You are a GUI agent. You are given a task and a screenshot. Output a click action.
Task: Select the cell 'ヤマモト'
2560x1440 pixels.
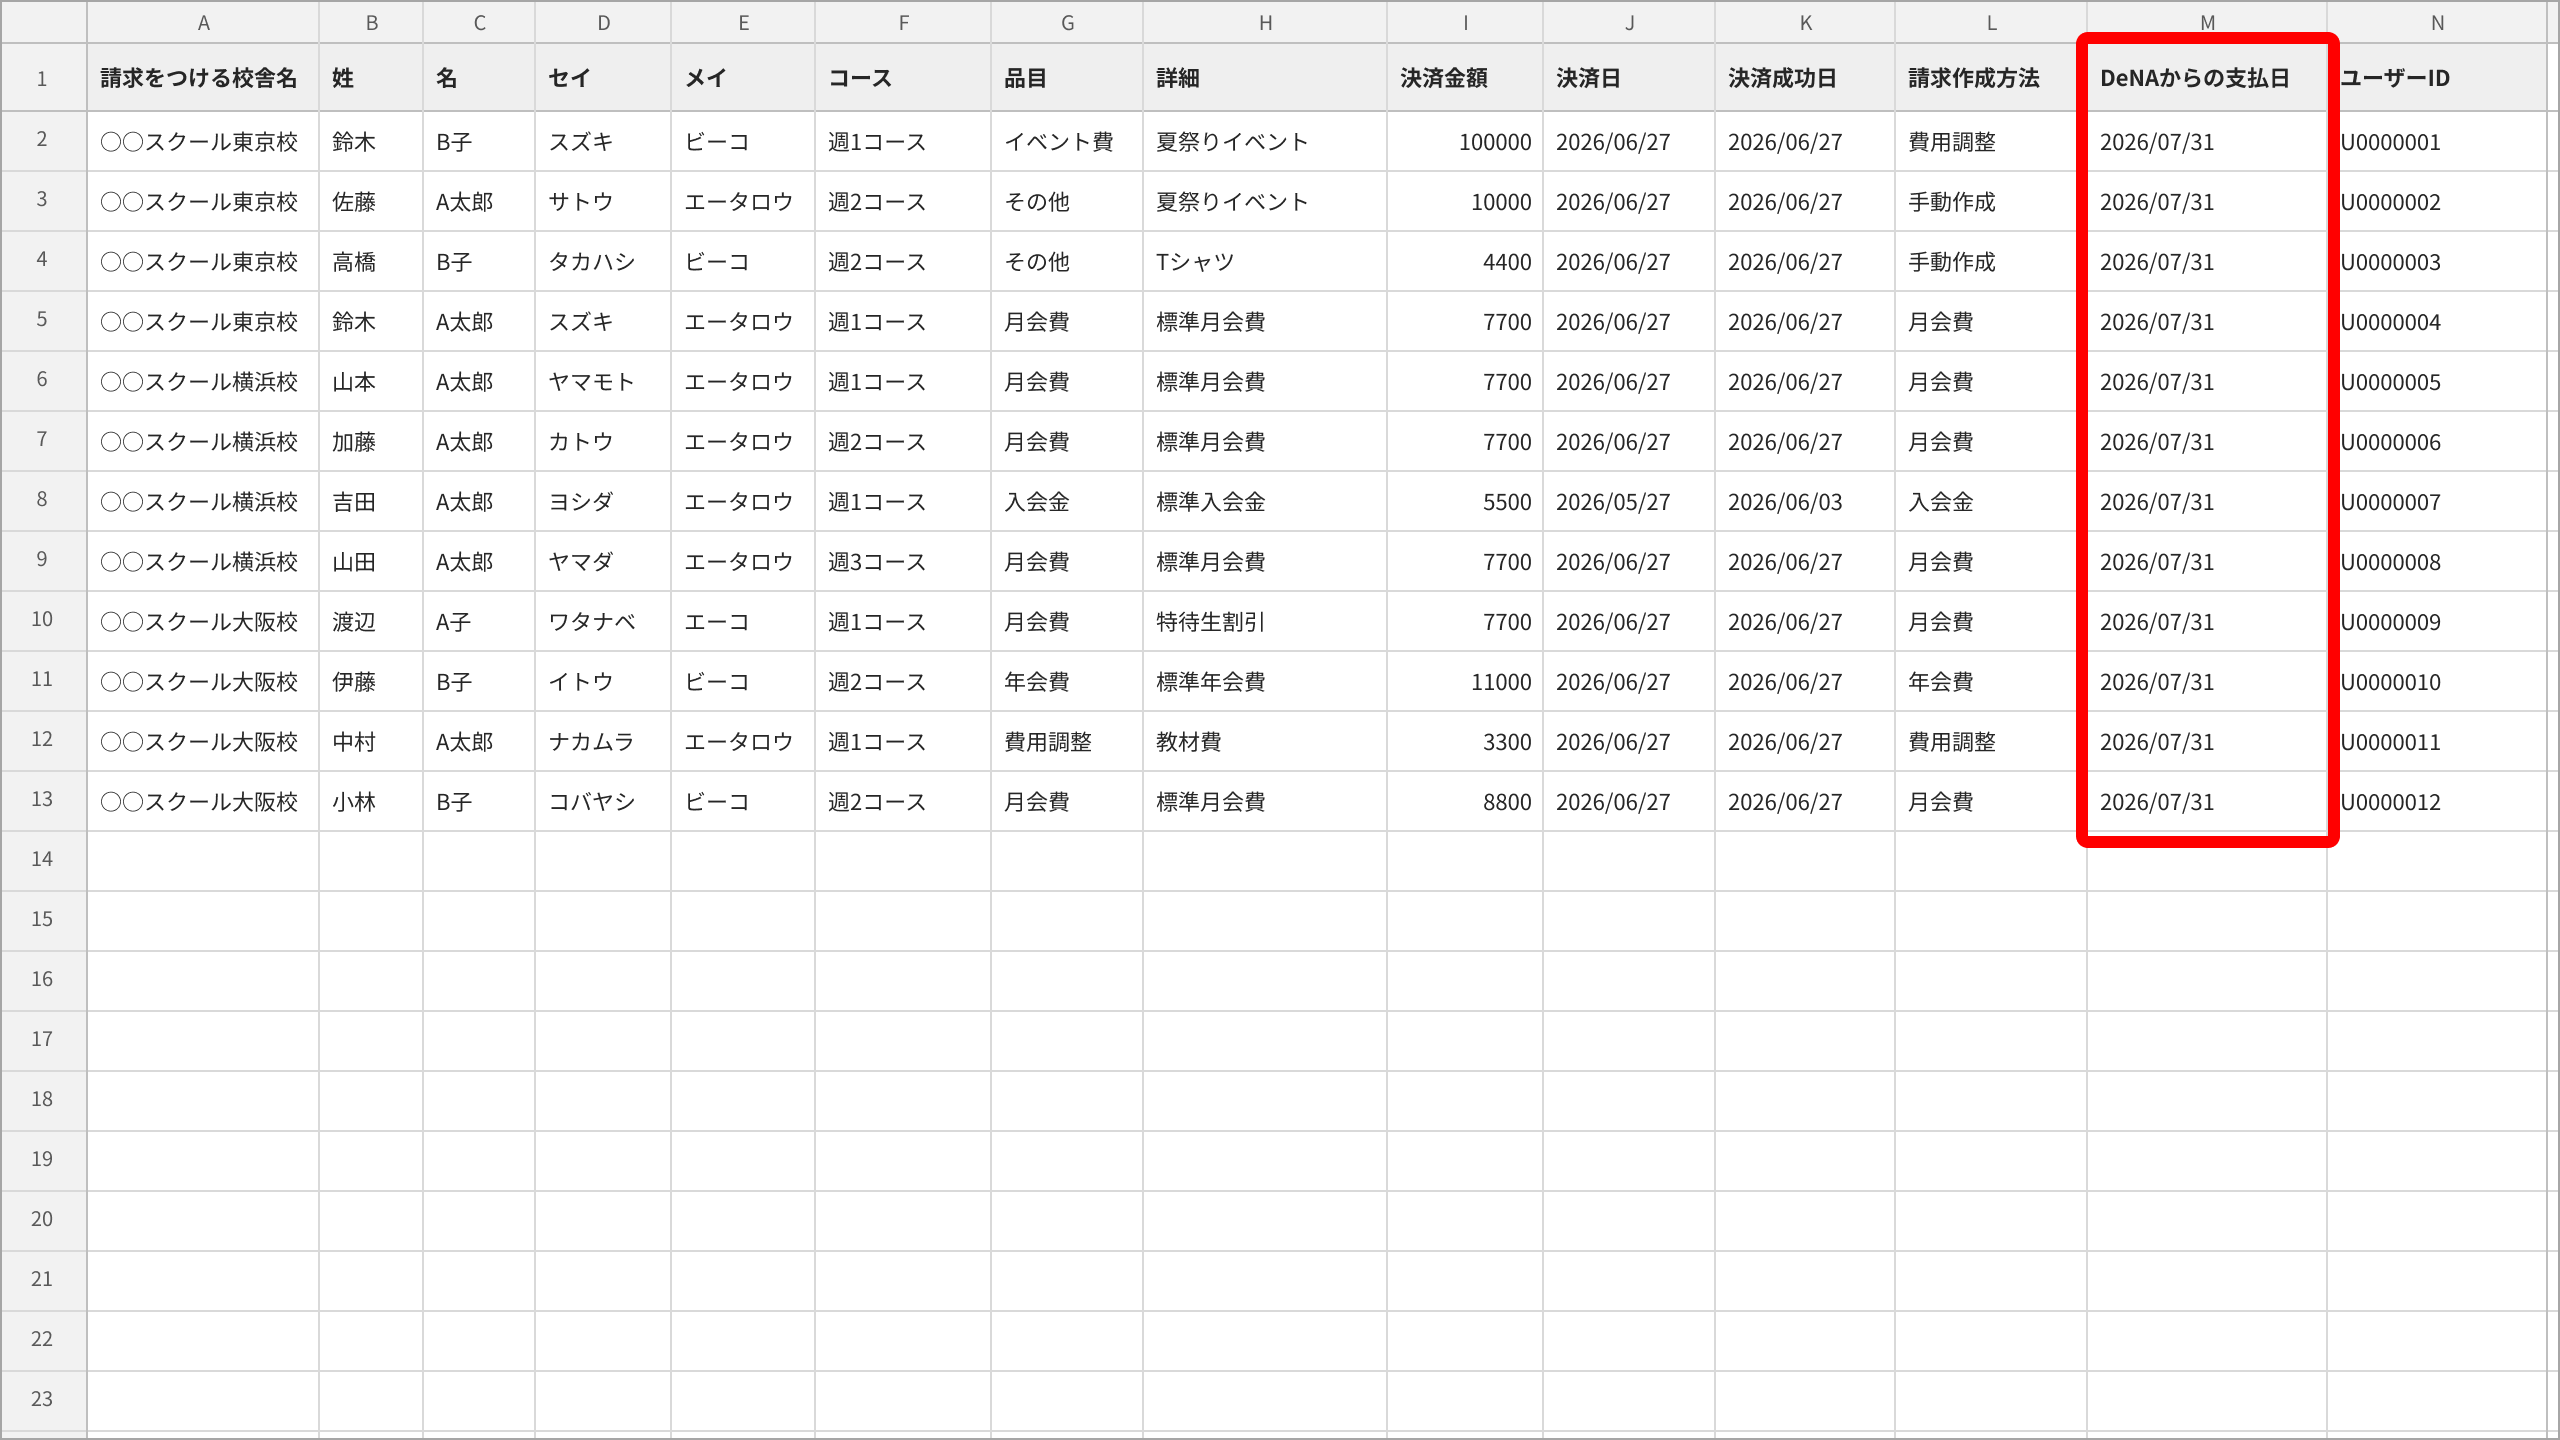point(603,382)
